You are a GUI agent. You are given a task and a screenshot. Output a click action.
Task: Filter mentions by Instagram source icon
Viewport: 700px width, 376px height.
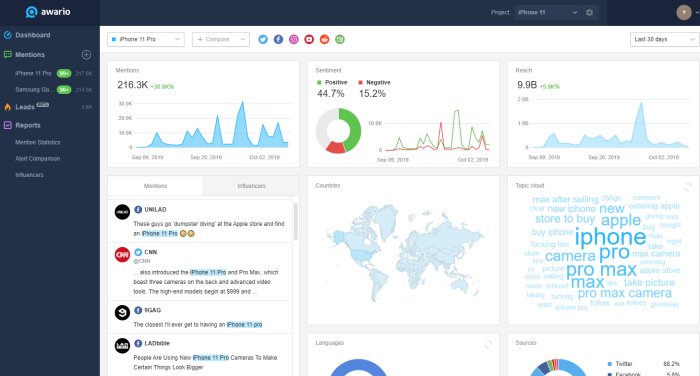click(294, 39)
